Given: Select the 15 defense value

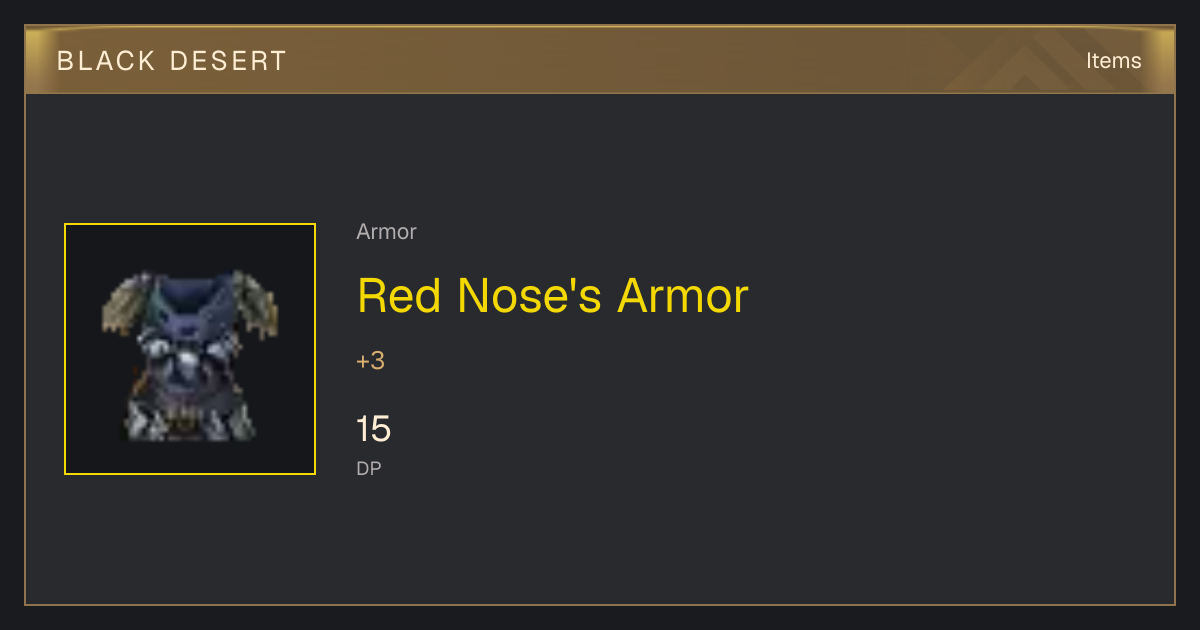Looking at the screenshot, I should point(373,429).
